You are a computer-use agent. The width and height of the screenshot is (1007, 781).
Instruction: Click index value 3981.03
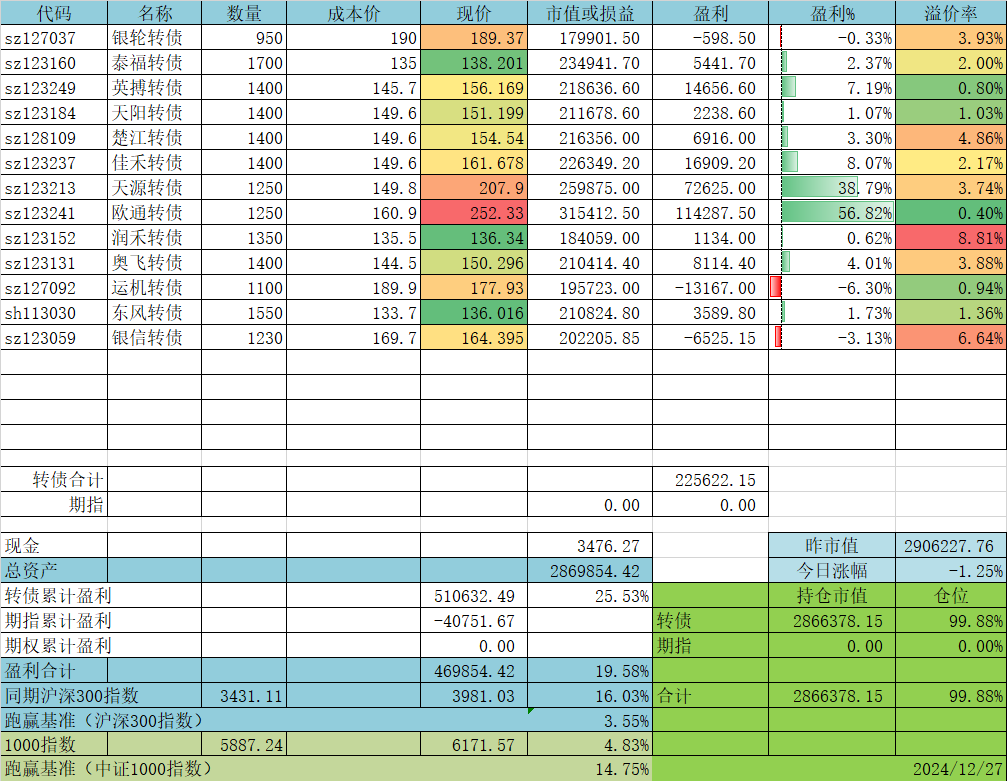click(474, 696)
